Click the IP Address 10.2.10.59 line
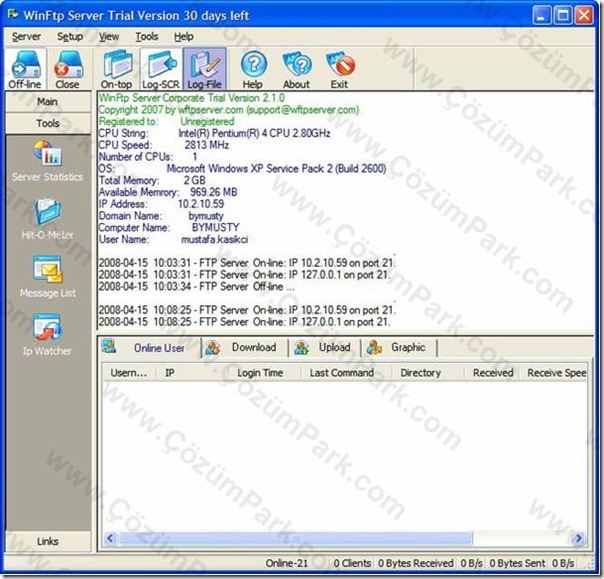Viewport: 604px width, 579px height. pyautogui.click(x=161, y=204)
